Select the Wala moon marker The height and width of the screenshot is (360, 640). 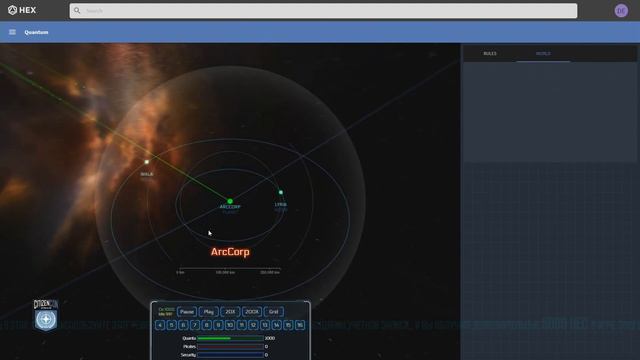[147, 162]
